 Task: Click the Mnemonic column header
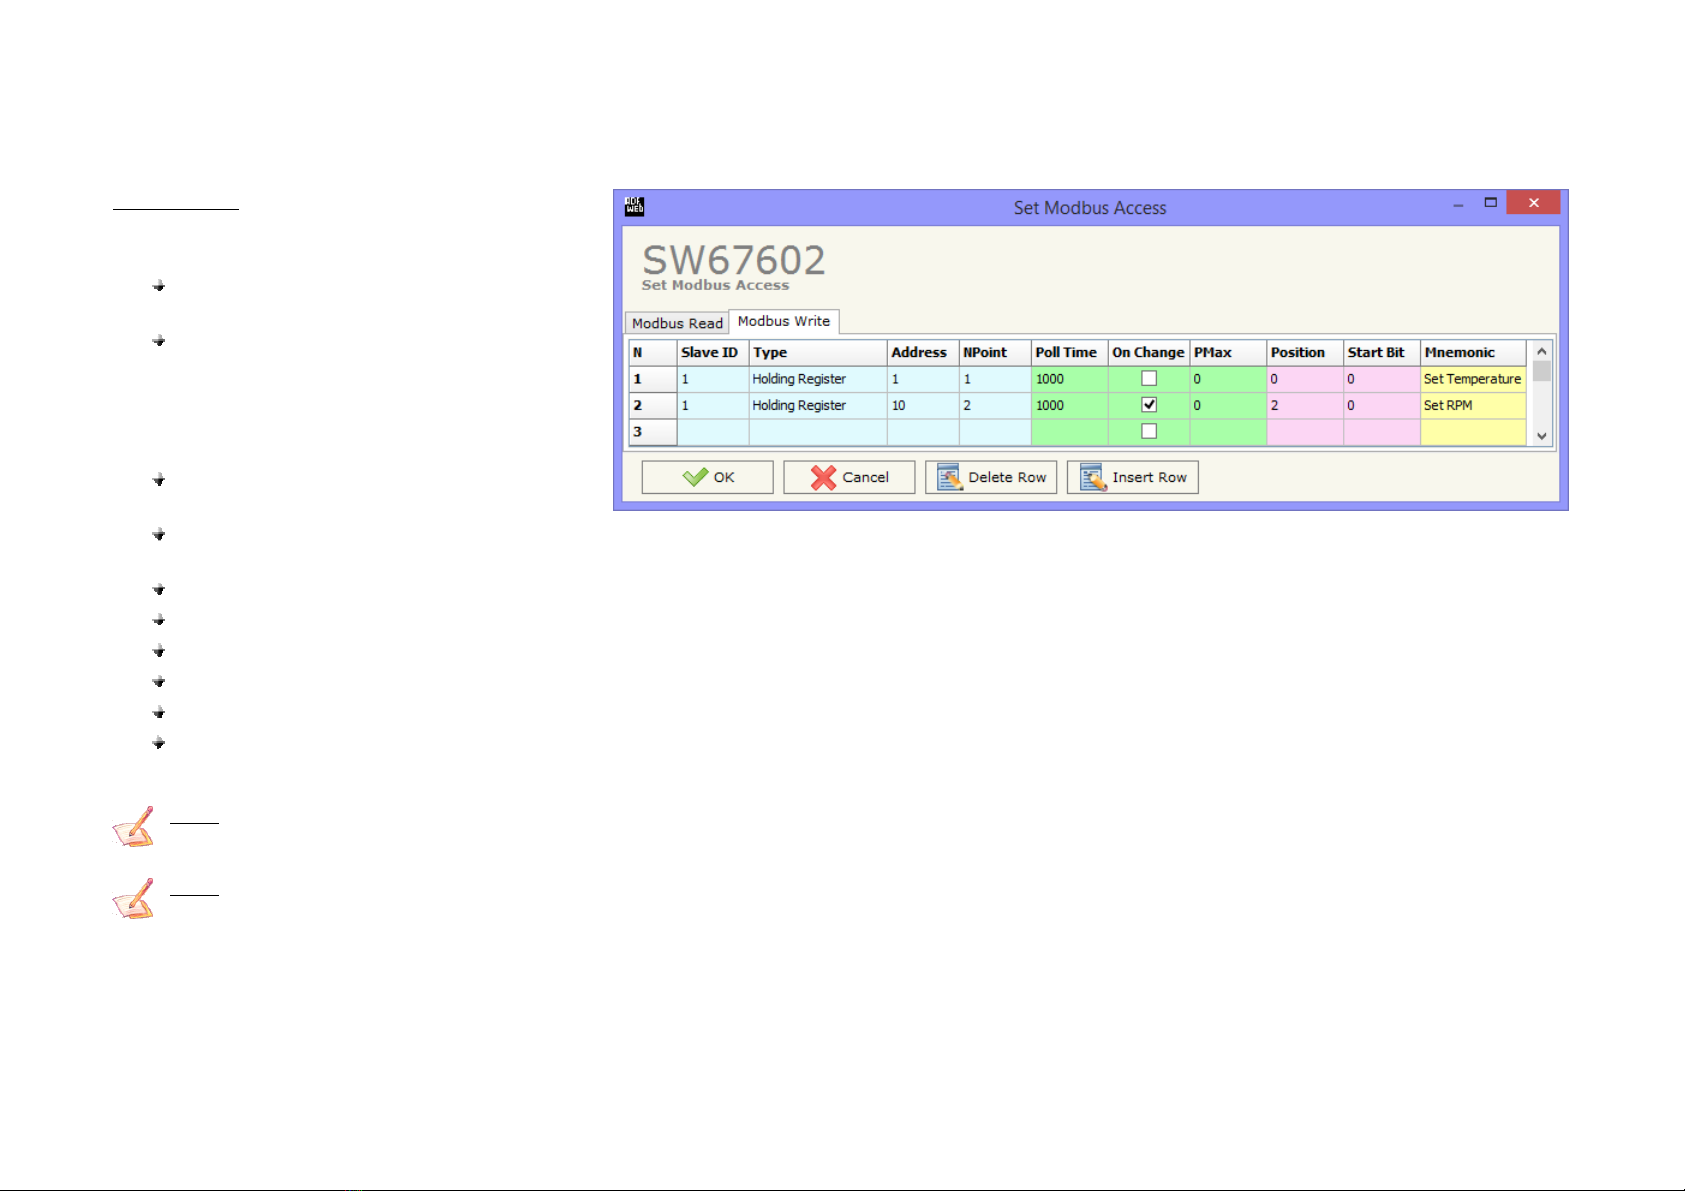1473,353
